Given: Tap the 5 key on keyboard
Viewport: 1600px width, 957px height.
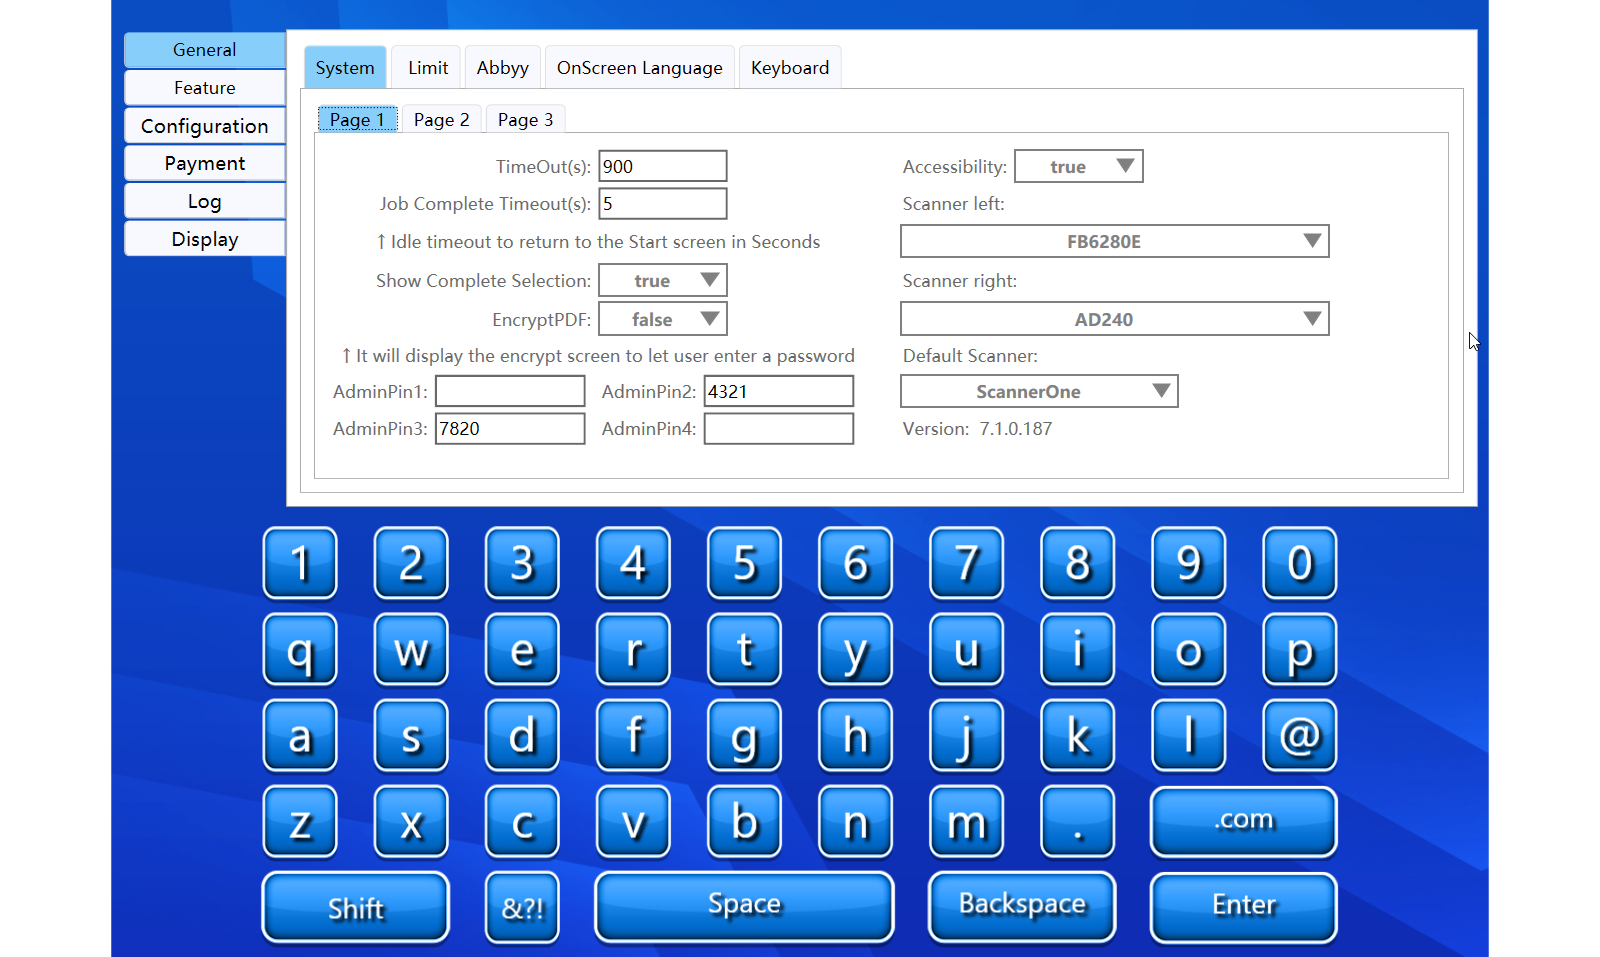Looking at the screenshot, I should [x=744, y=563].
